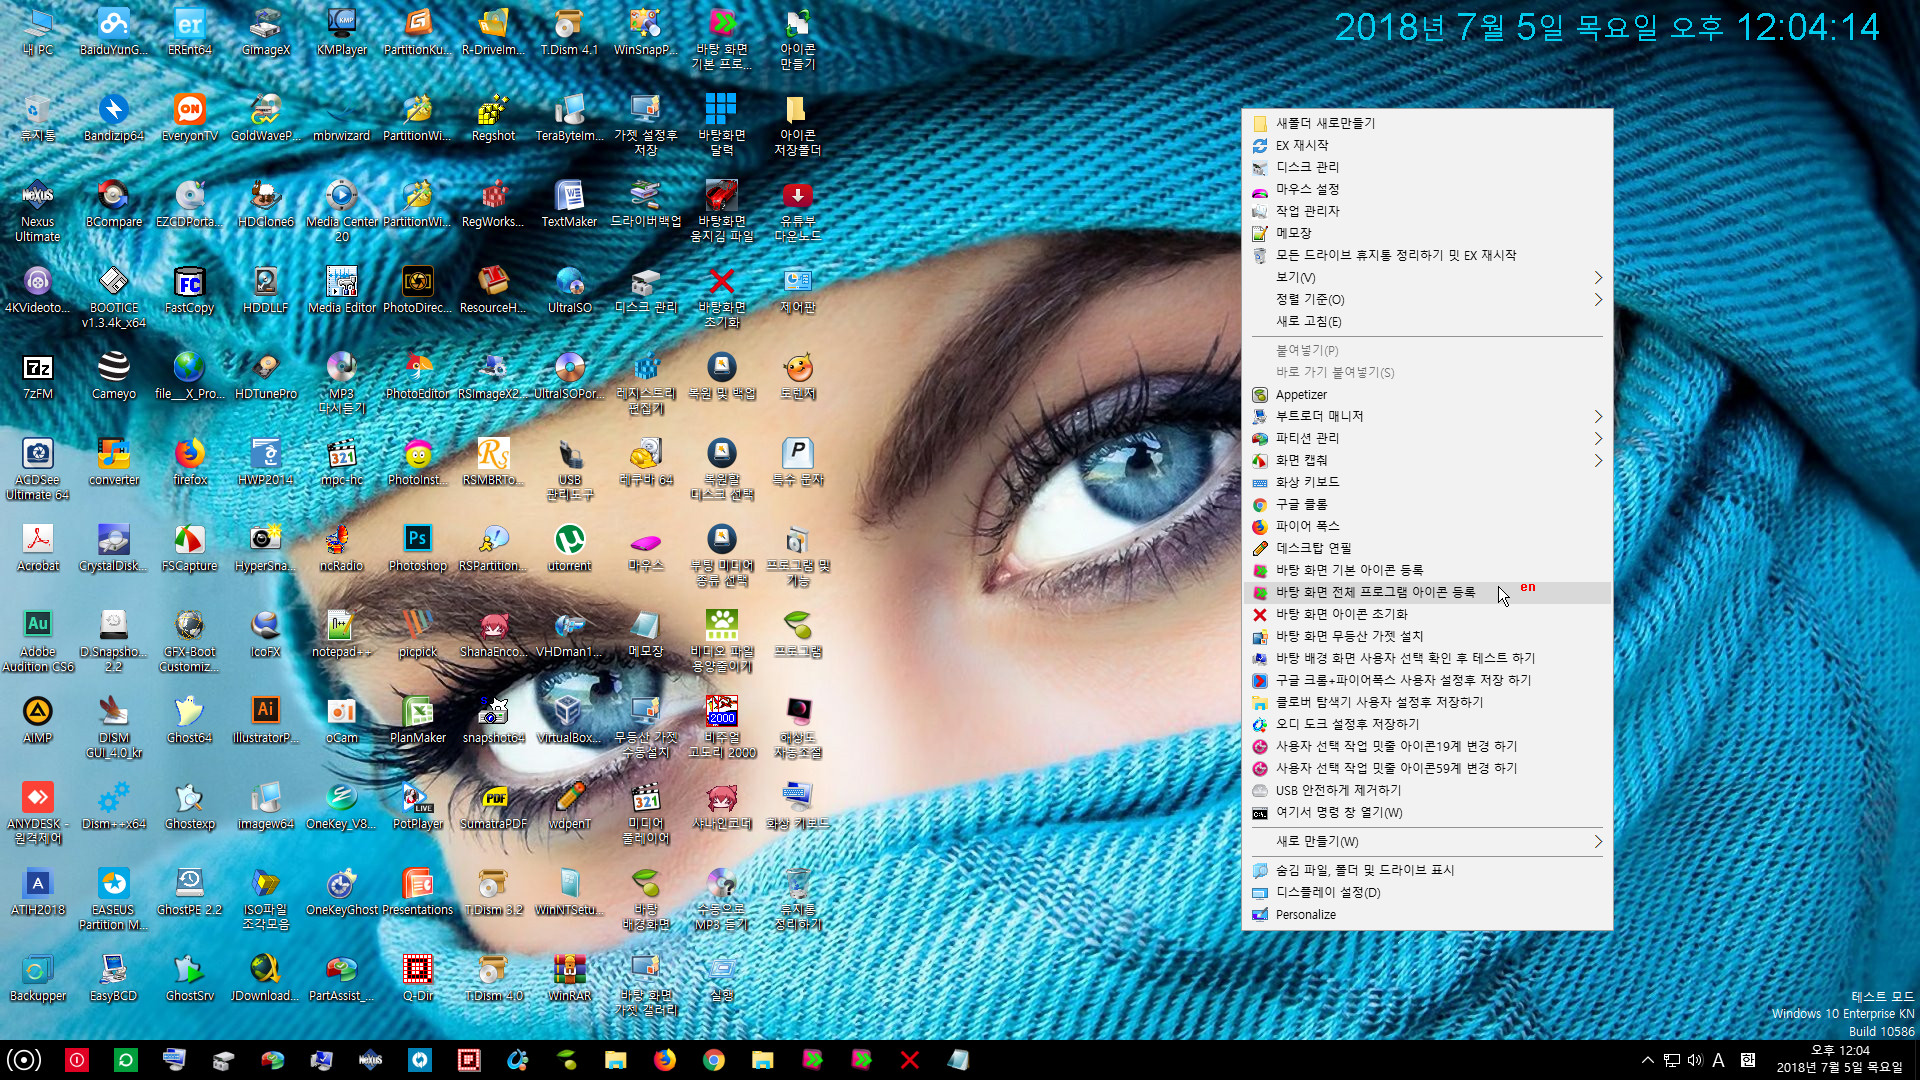Open WinRAR desktop shortcut
This screenshot has width=1920, height=1080.
coord(569,978)
